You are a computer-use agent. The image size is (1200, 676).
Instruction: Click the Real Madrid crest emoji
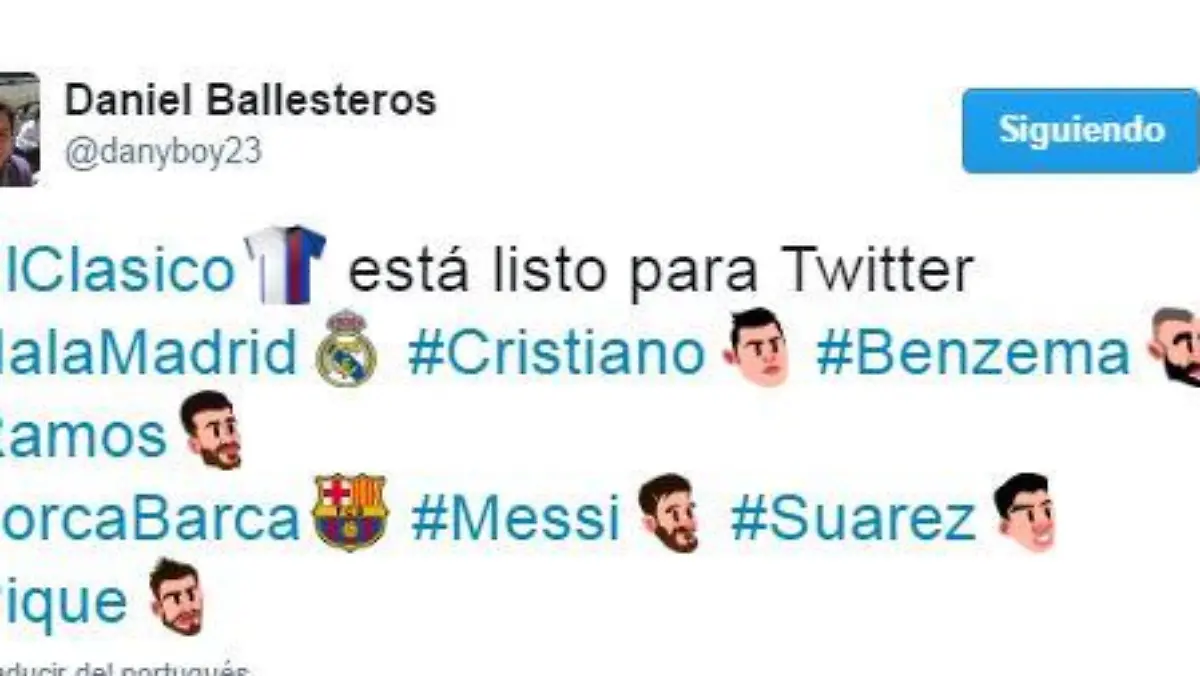pyautogui.click(x=346, y=349)
